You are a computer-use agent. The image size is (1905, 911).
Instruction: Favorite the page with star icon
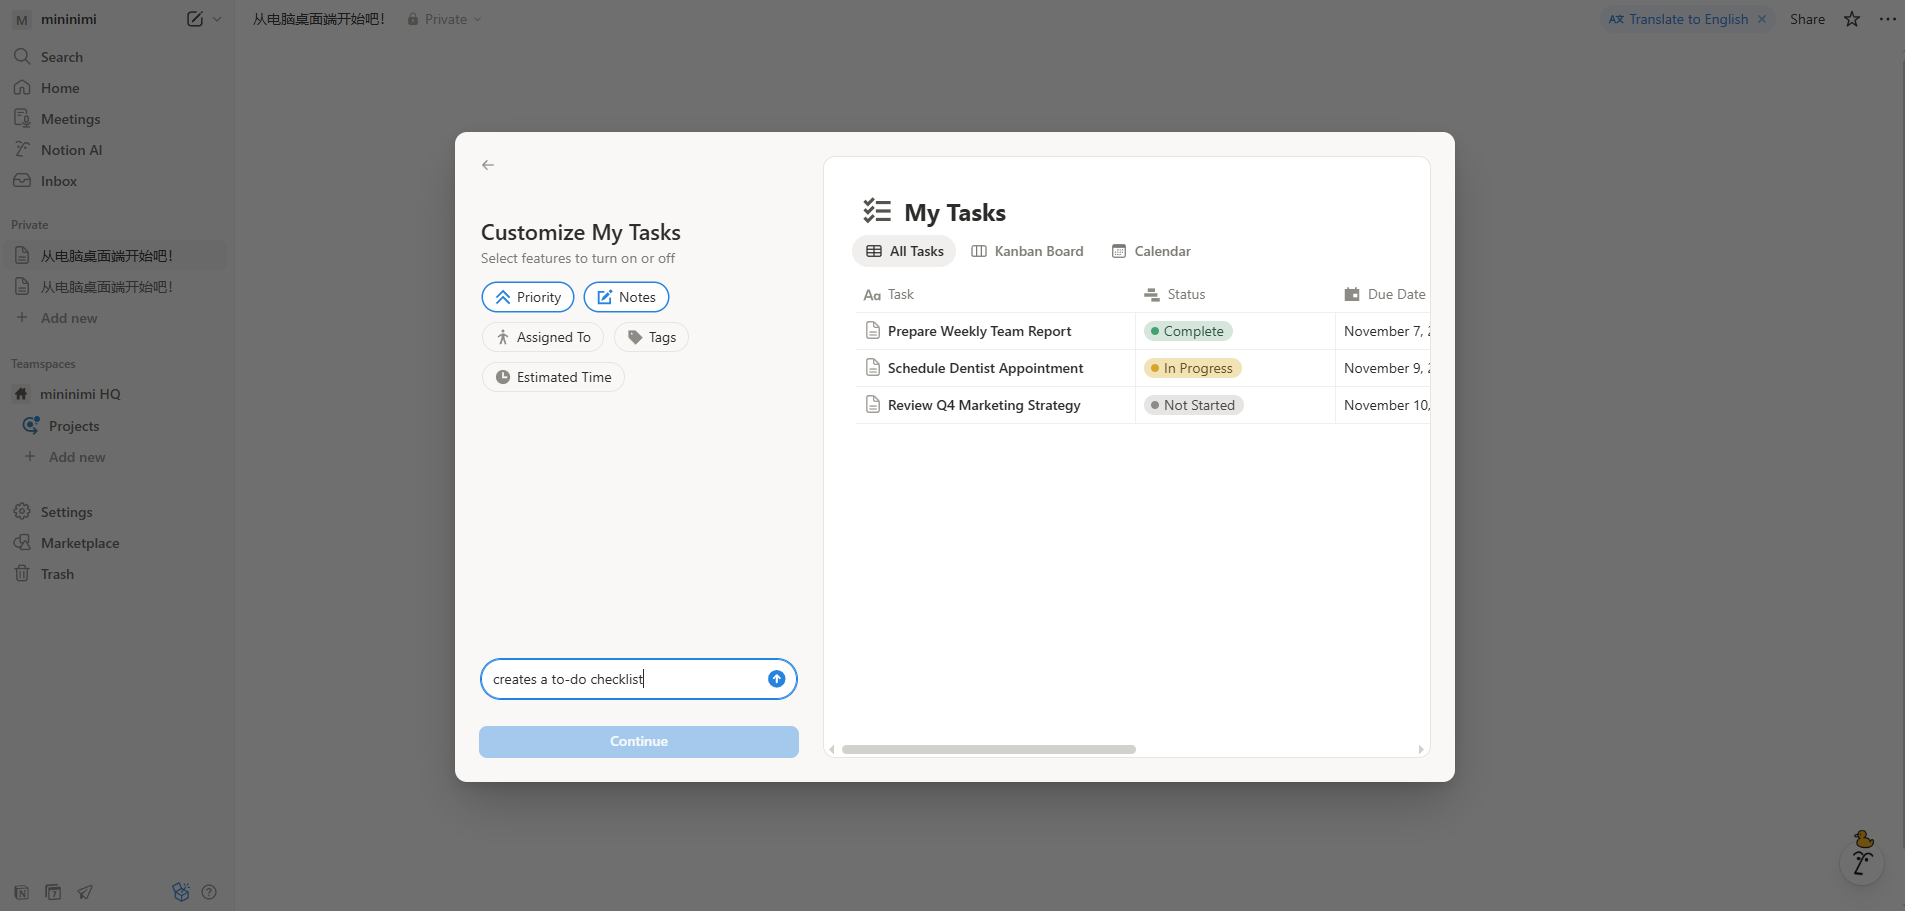(1852, 19)
